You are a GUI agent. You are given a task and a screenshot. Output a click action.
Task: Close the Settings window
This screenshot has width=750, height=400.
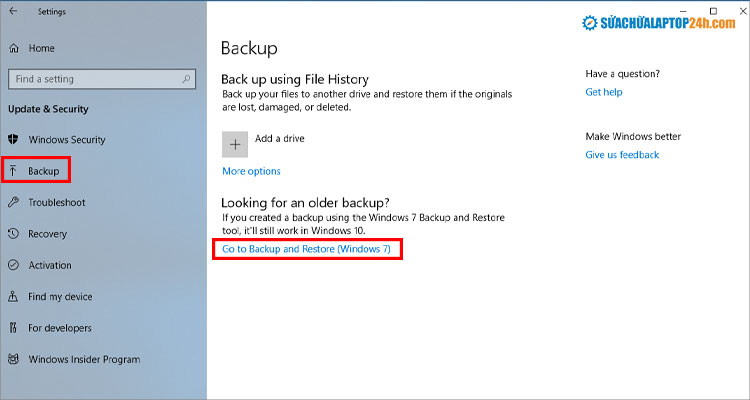click(743, 11)
